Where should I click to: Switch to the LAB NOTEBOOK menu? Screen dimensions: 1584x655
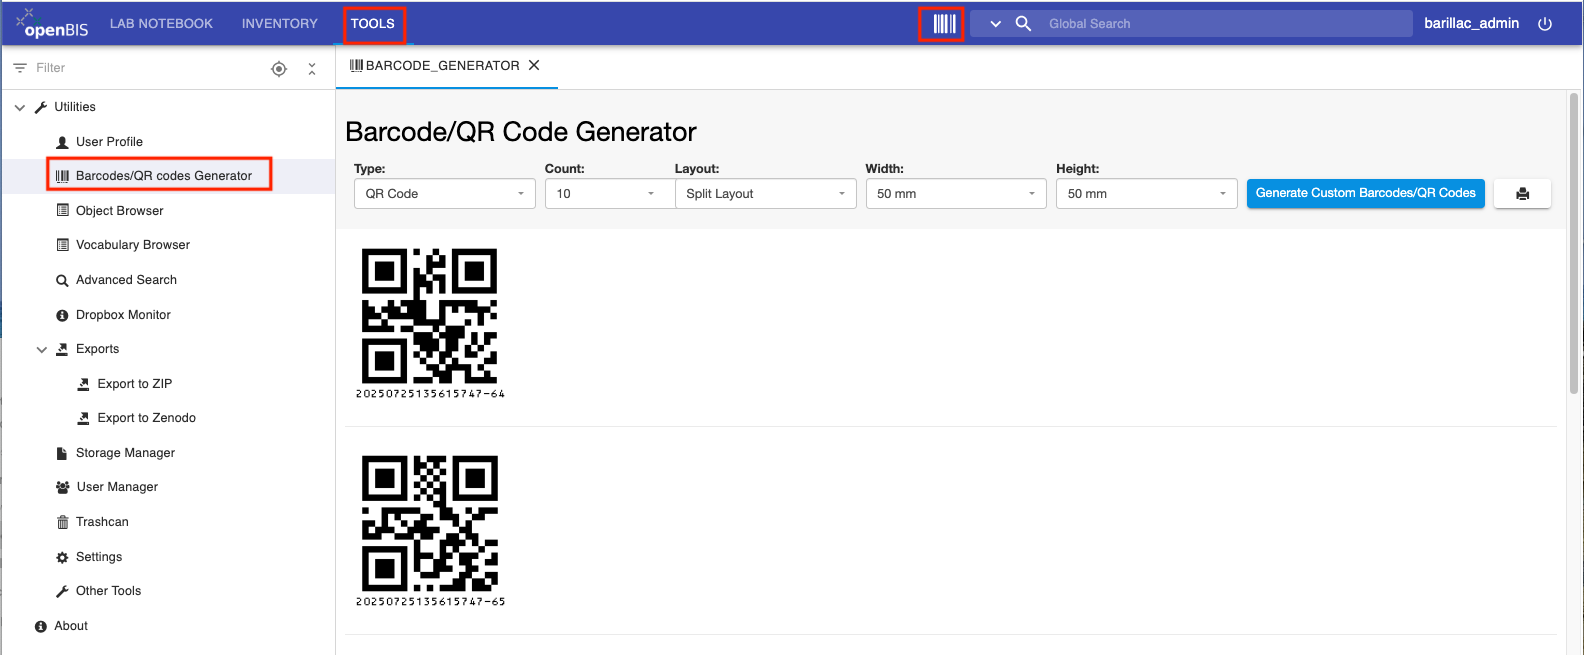point(161,23)
